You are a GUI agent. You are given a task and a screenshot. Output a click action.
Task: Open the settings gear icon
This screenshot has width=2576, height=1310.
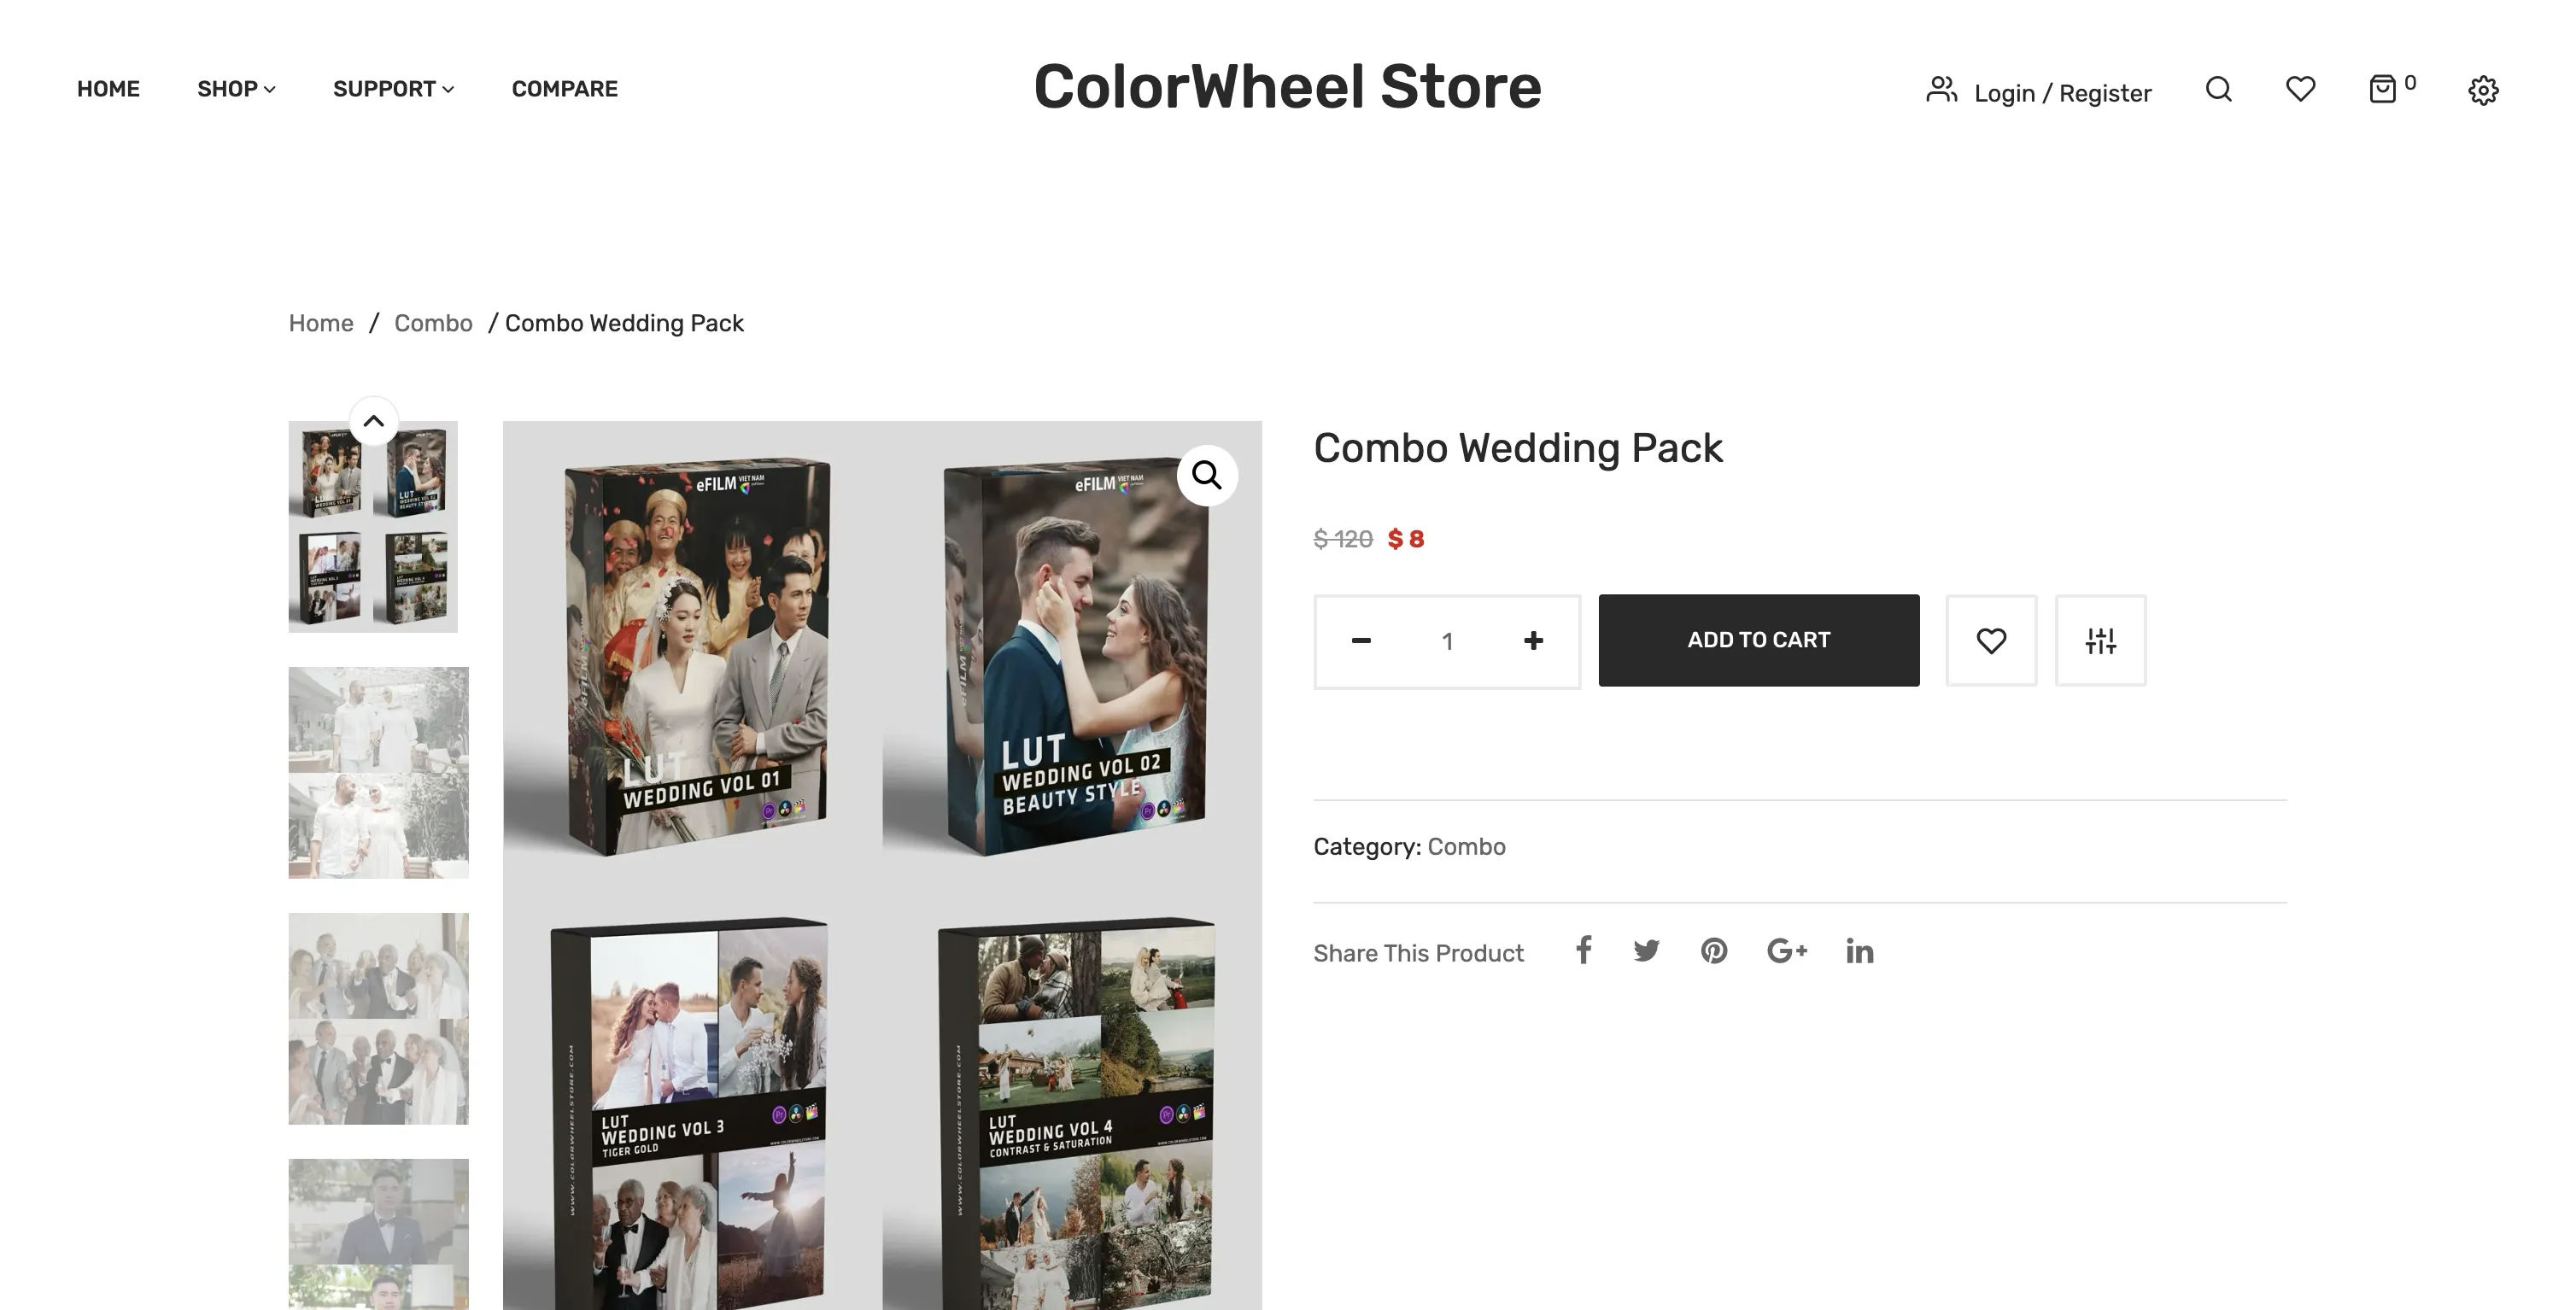[2483, 91]
